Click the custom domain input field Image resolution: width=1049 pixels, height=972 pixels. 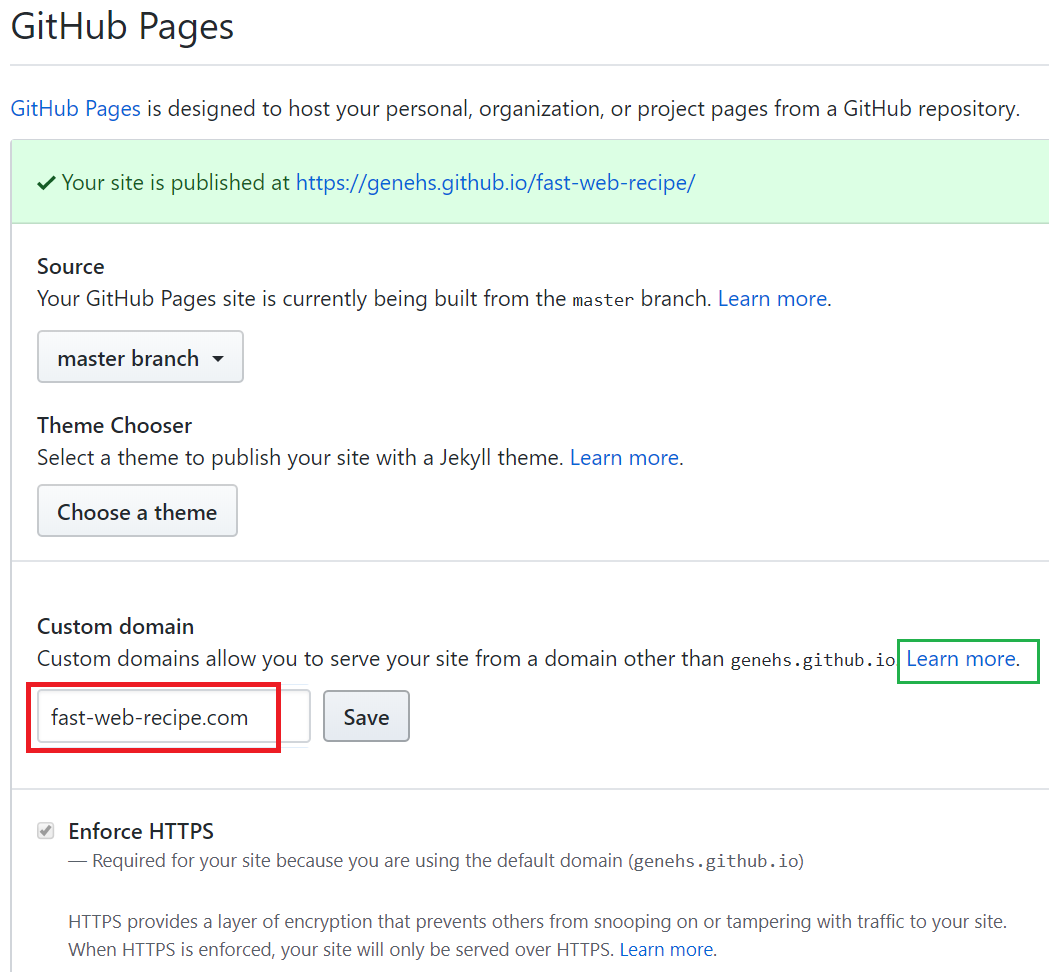pos(174,716)
